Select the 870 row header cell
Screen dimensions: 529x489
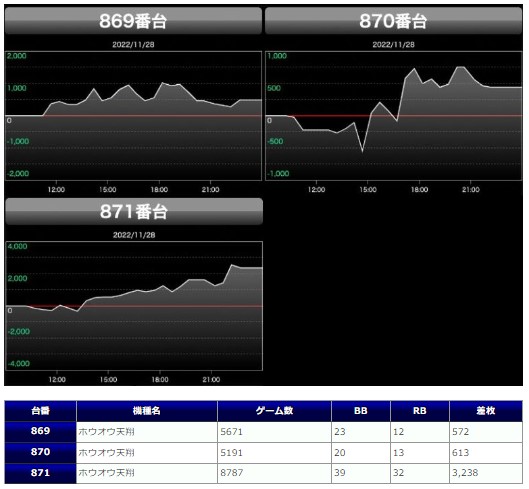(40, 452)
